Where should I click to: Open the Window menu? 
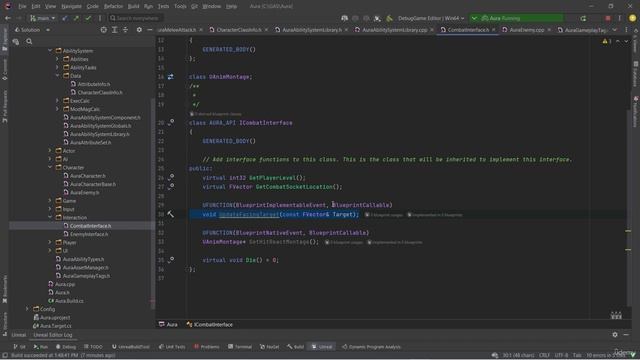[211, 7]
